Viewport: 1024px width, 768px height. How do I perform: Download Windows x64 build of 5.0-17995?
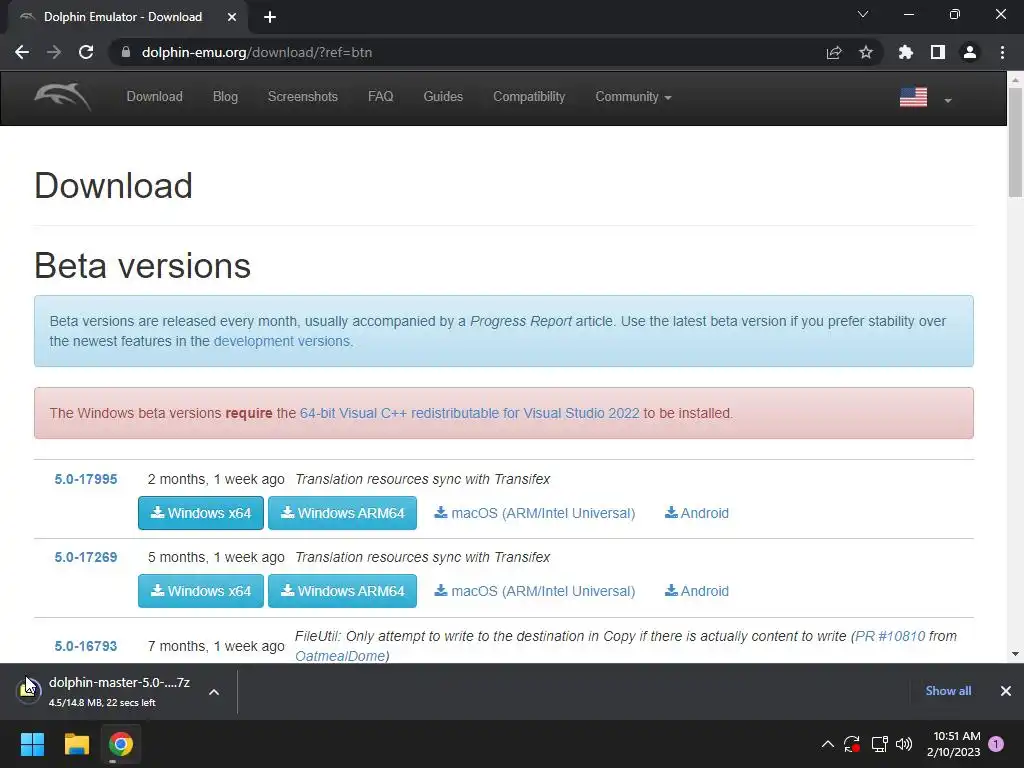tap(200, 513)
